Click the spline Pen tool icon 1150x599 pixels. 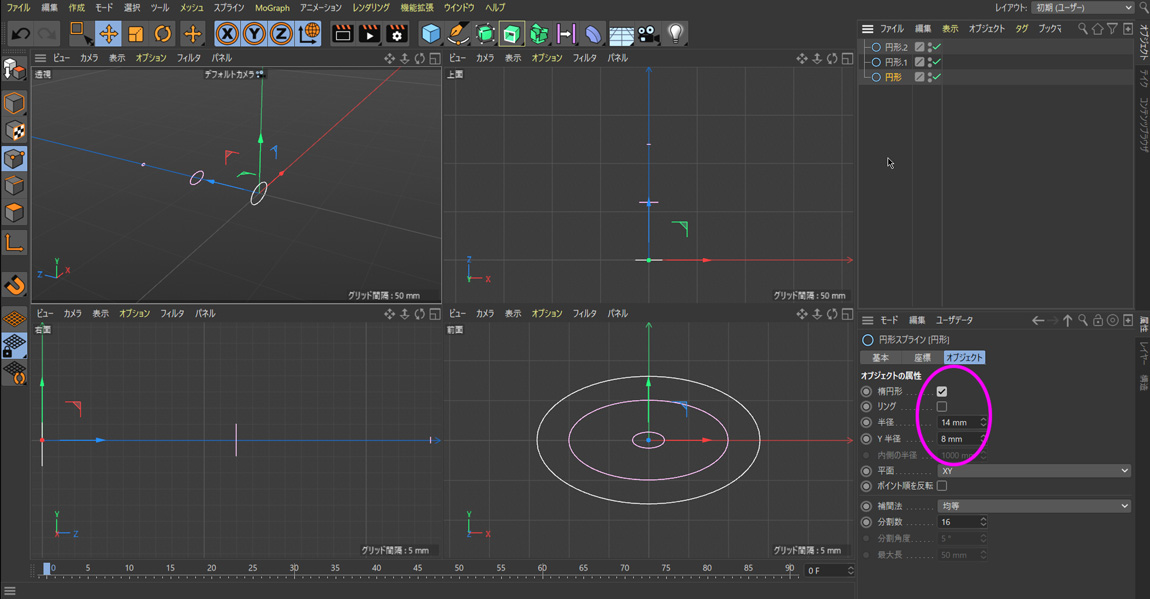[458, 34]
